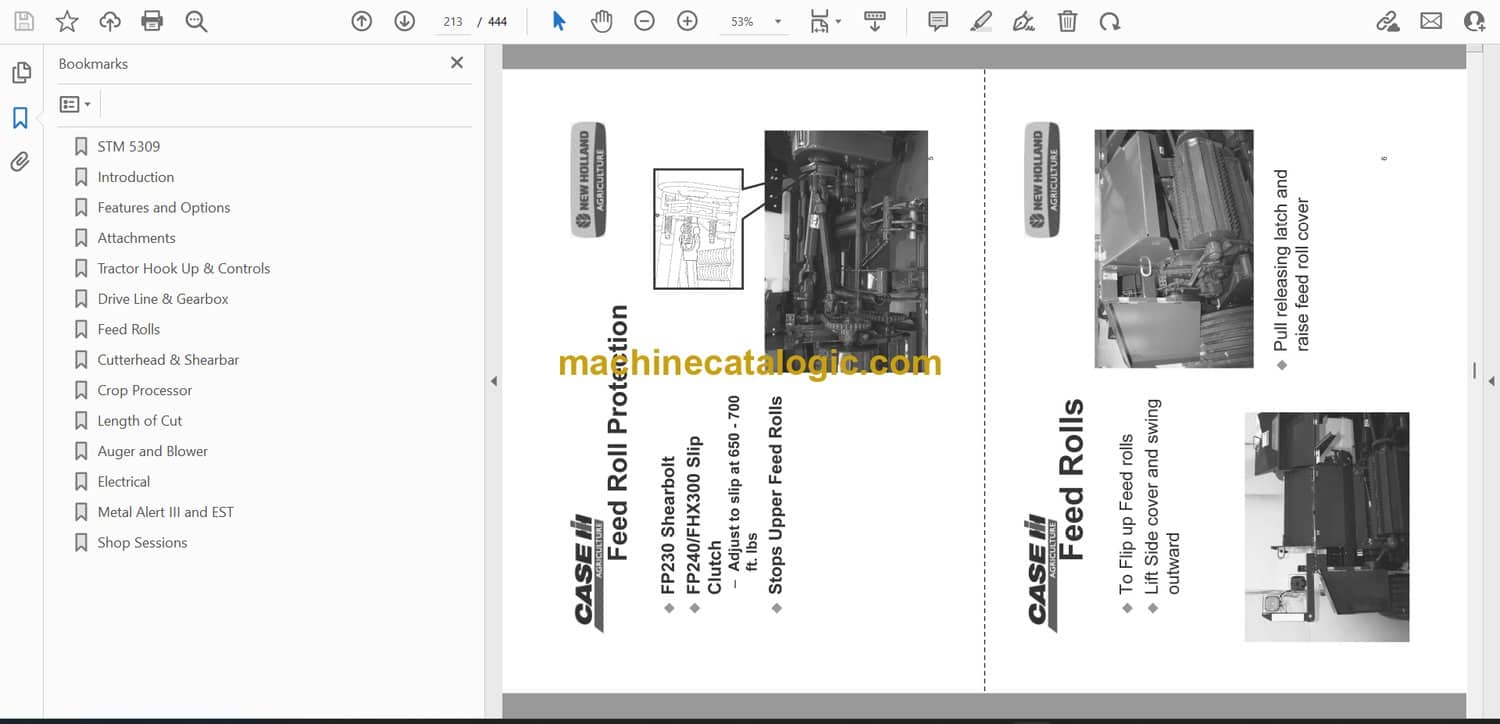Zoom in with plus button
The height and width of the screenshot is (724, 1500).
click(x=687, y=21)
